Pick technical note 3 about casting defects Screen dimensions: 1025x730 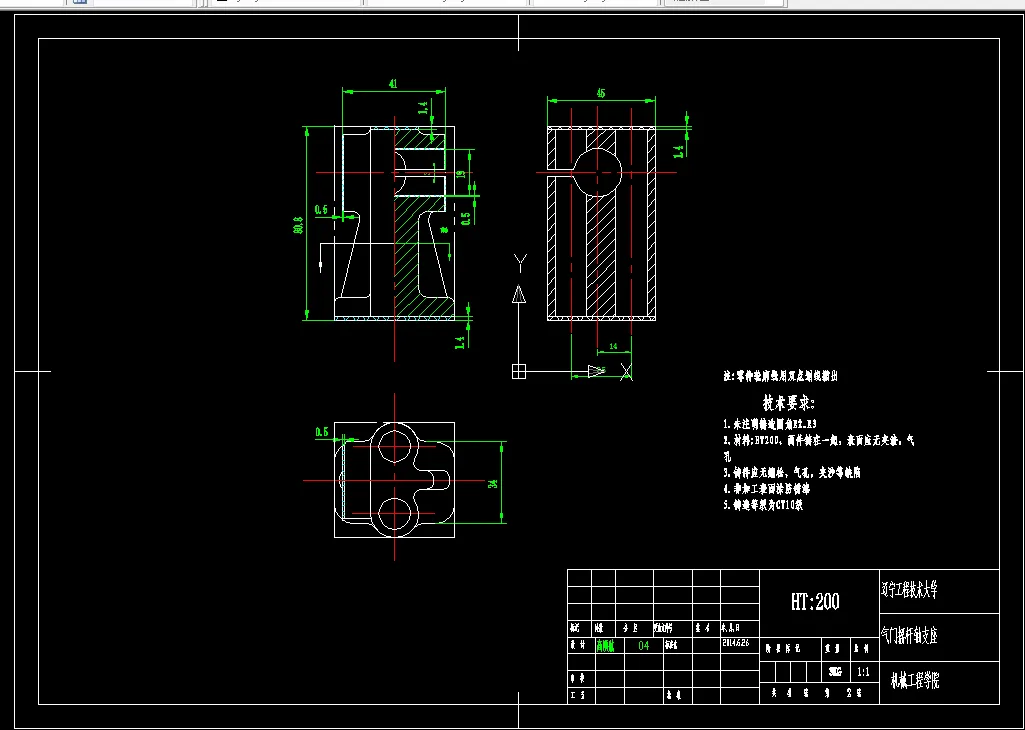point(792,472)
